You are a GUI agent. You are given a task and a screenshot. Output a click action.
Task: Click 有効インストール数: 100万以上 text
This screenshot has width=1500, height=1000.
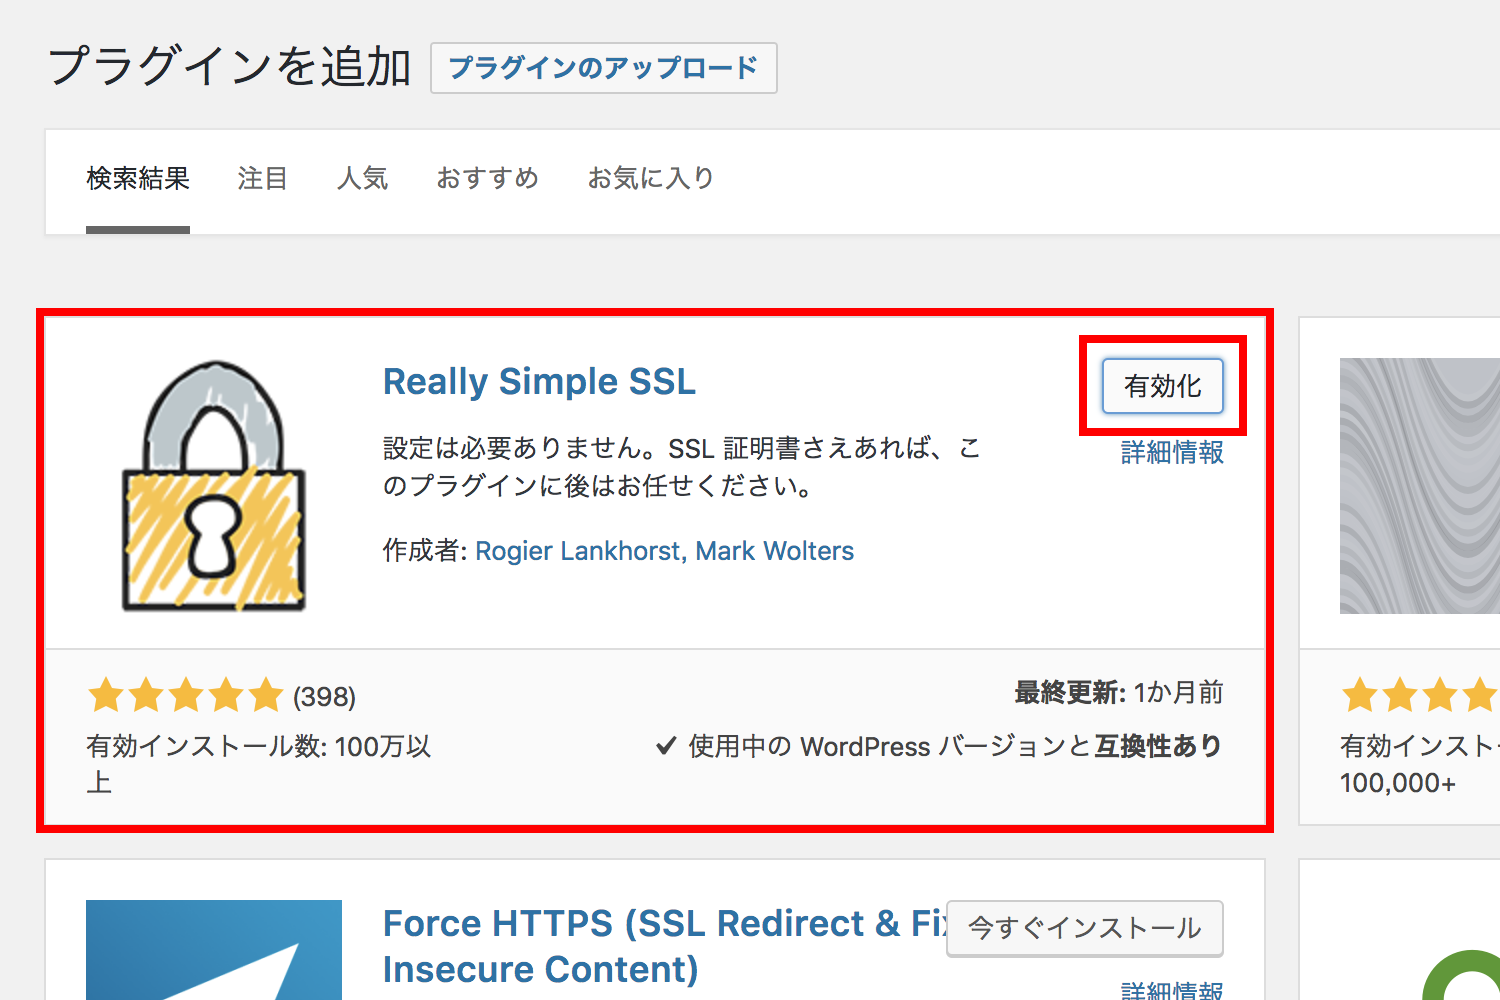[258, 764]
